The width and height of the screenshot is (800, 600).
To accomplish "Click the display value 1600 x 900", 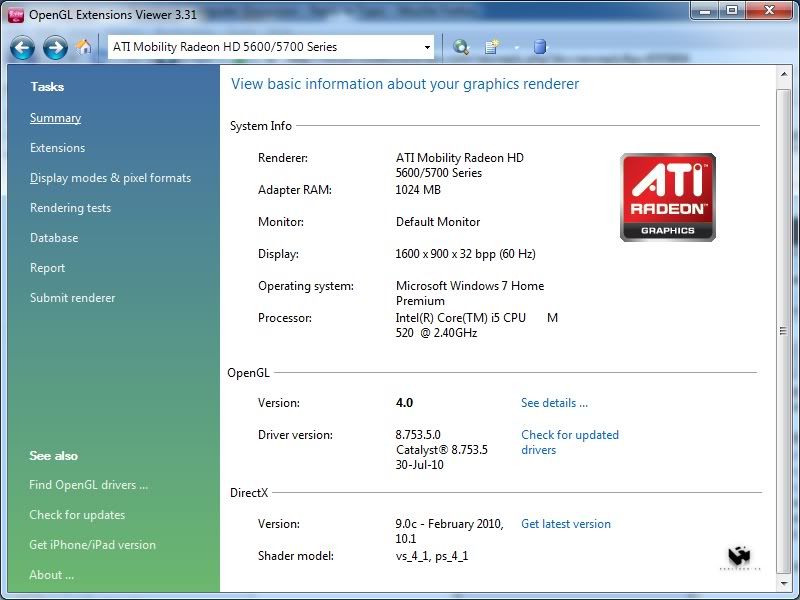I will click(x=465, y=254).
